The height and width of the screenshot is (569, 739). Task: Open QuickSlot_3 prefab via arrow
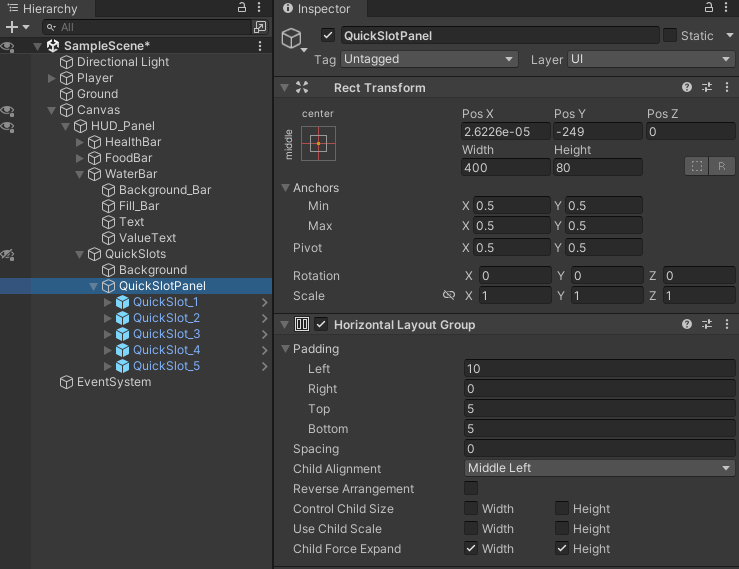(x=264, y=334)
